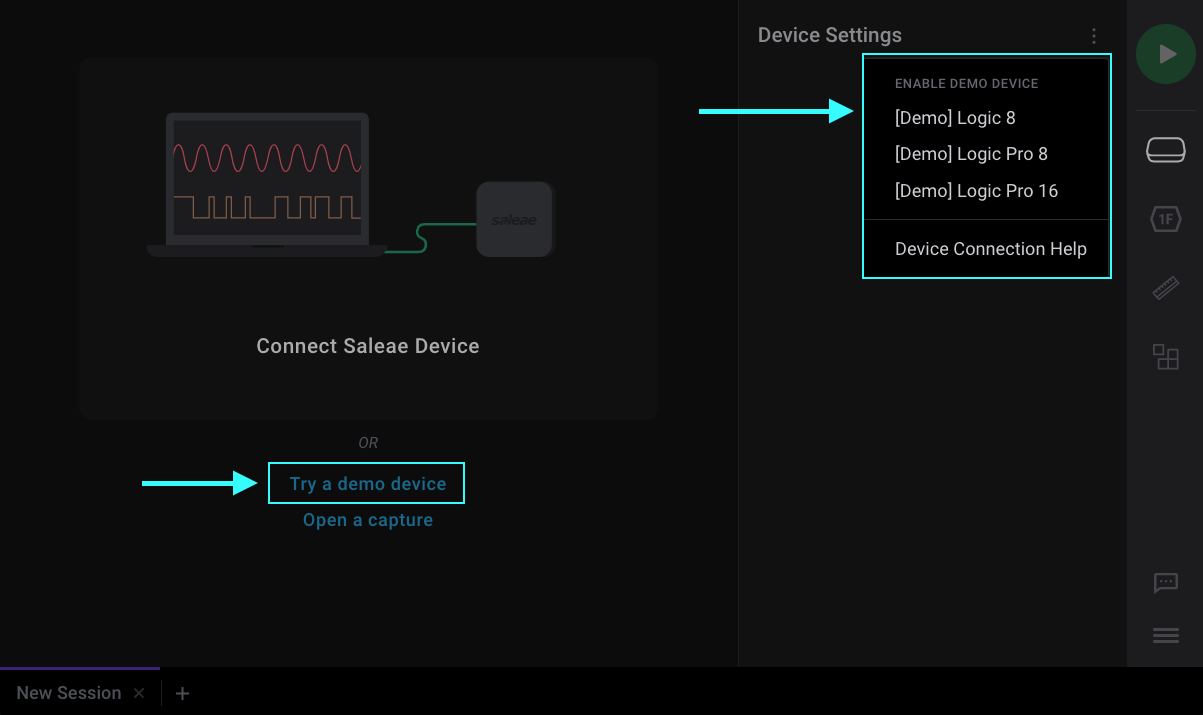Viewport: 1203px width, 715px height.
Task: Open the Capture Settings panel icon
Action: click(x=1165, y=219)
